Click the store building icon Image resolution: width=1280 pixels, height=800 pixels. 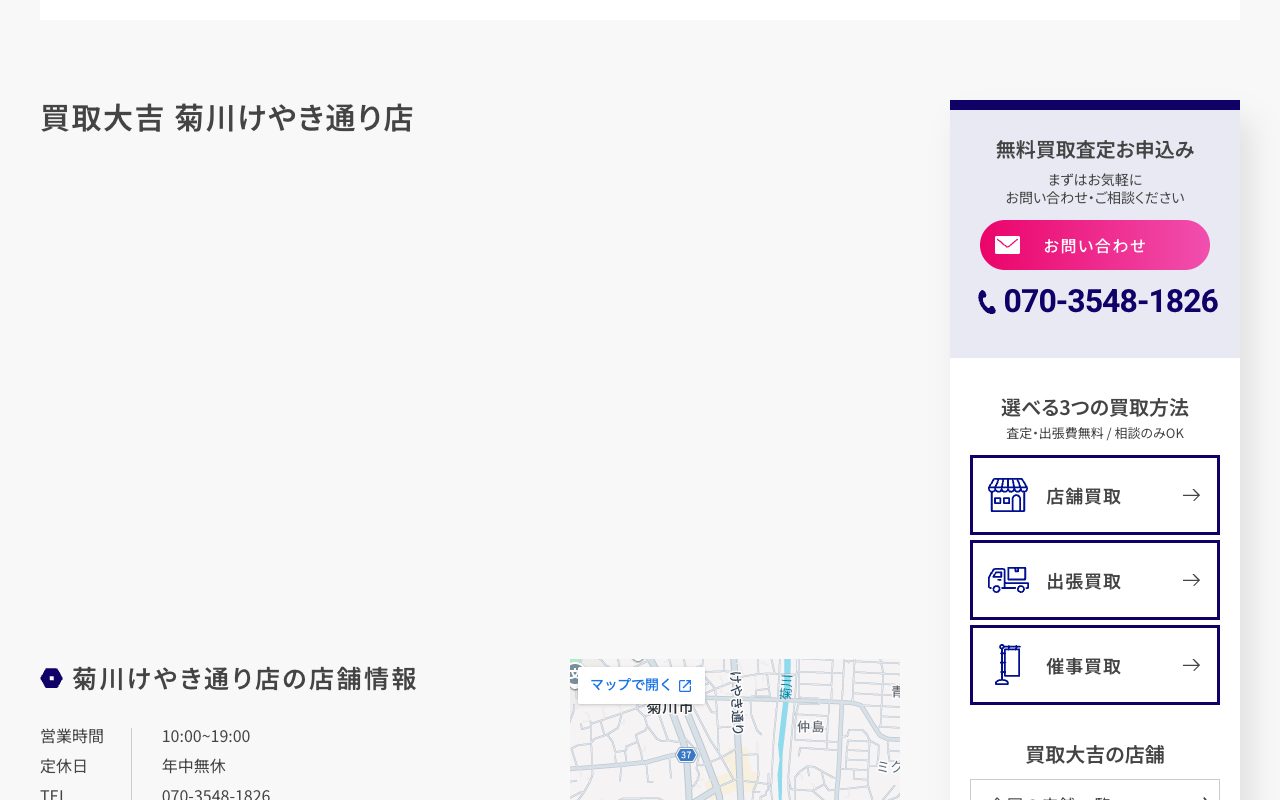coord(1008,495)
